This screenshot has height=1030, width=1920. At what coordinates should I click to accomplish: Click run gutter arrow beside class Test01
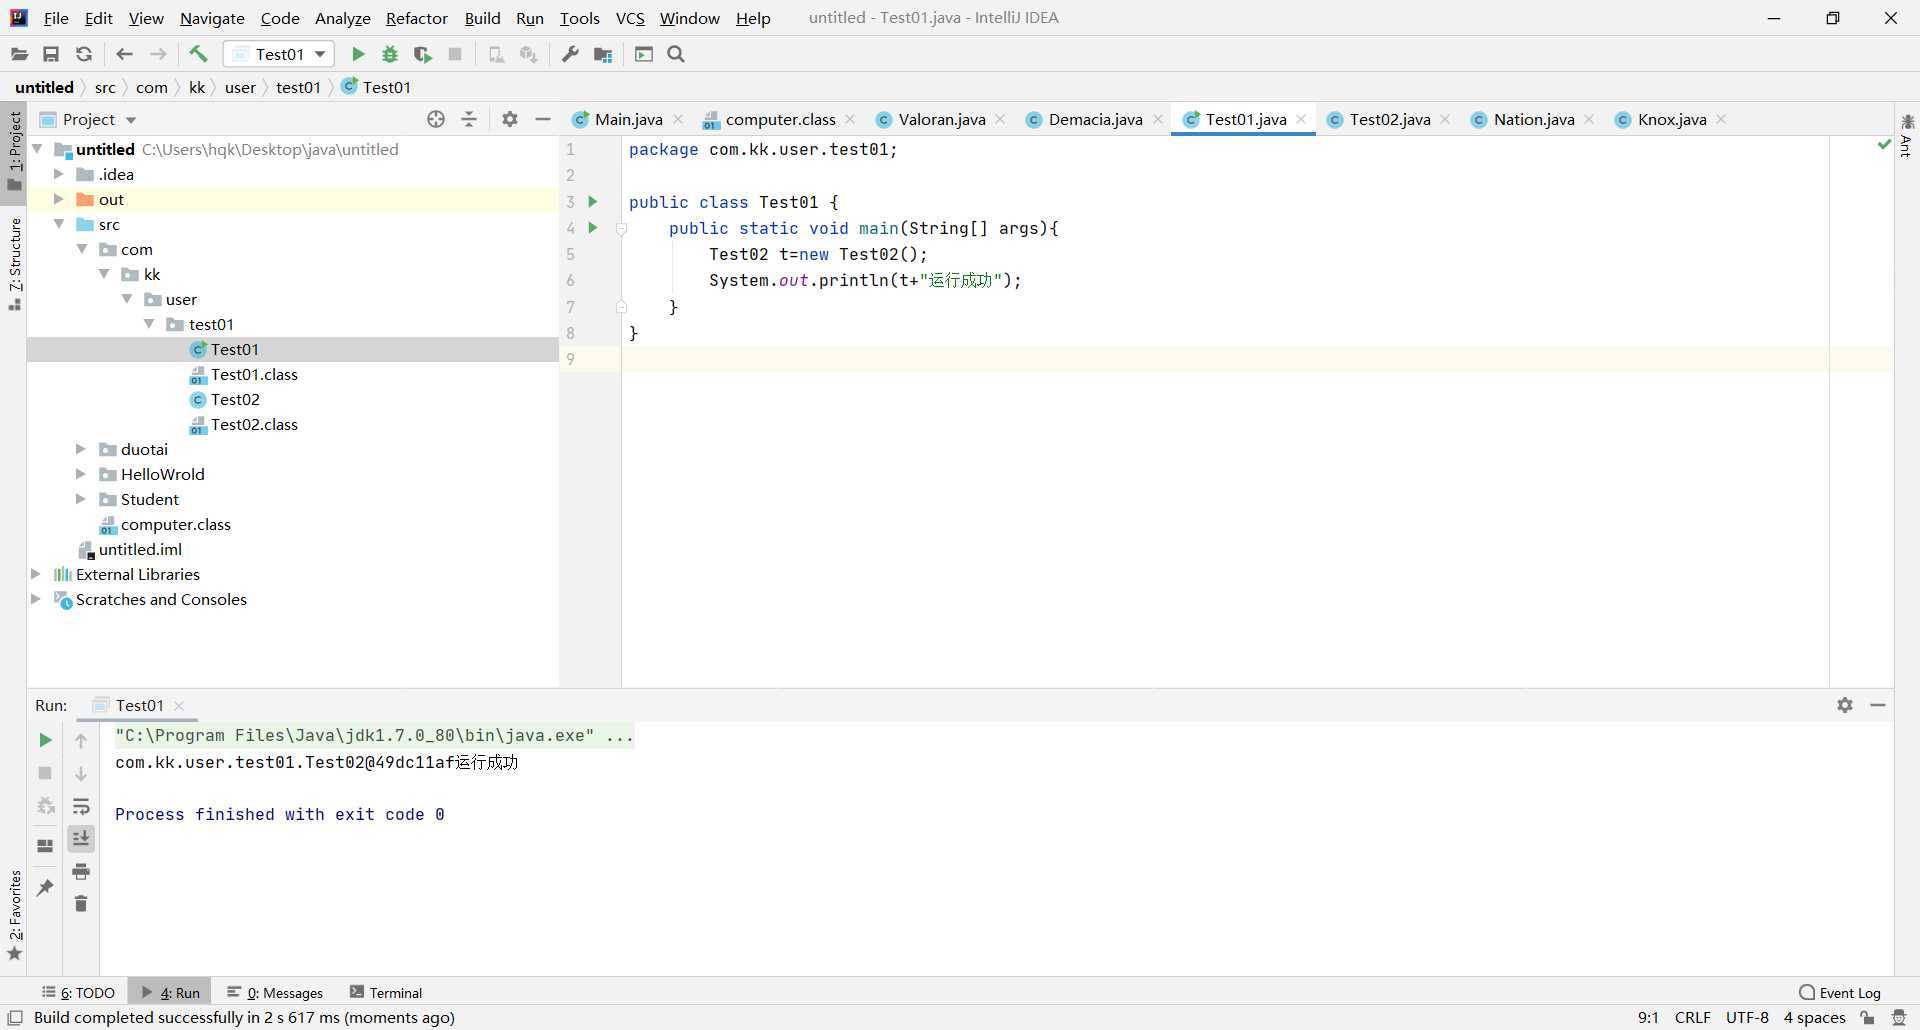[593, 201]
